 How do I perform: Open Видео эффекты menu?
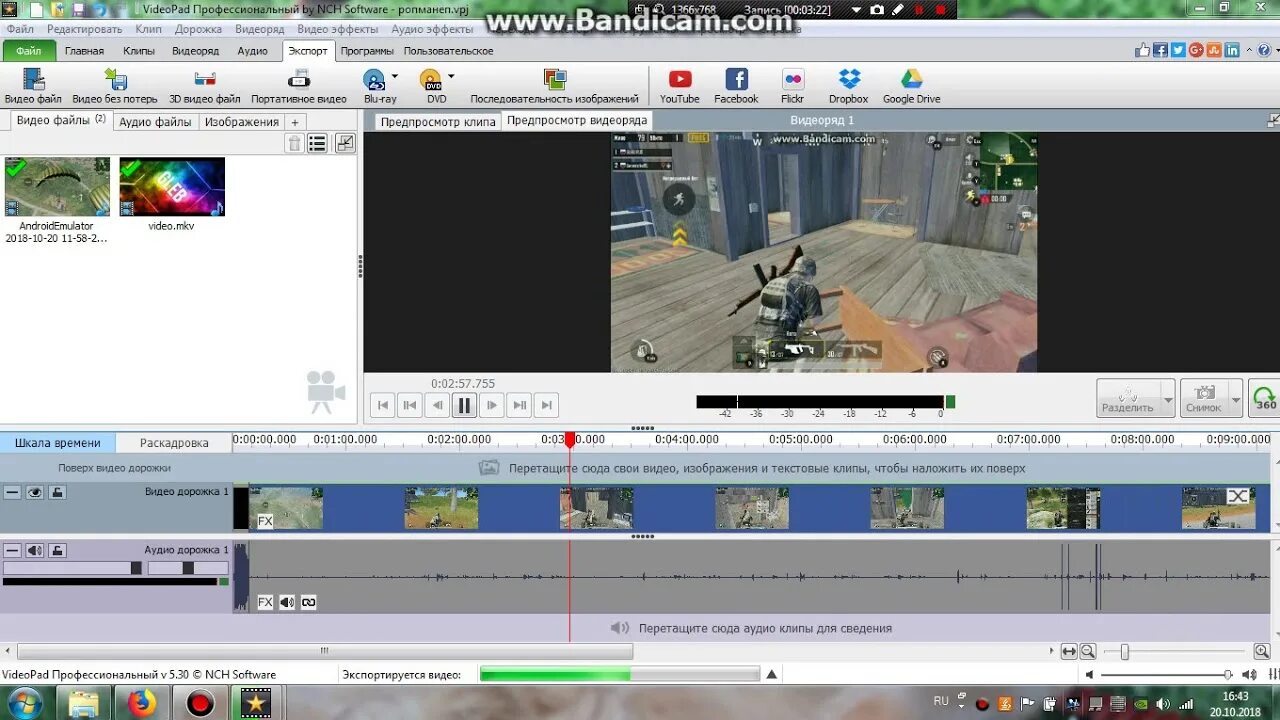(x=337, y=29)
